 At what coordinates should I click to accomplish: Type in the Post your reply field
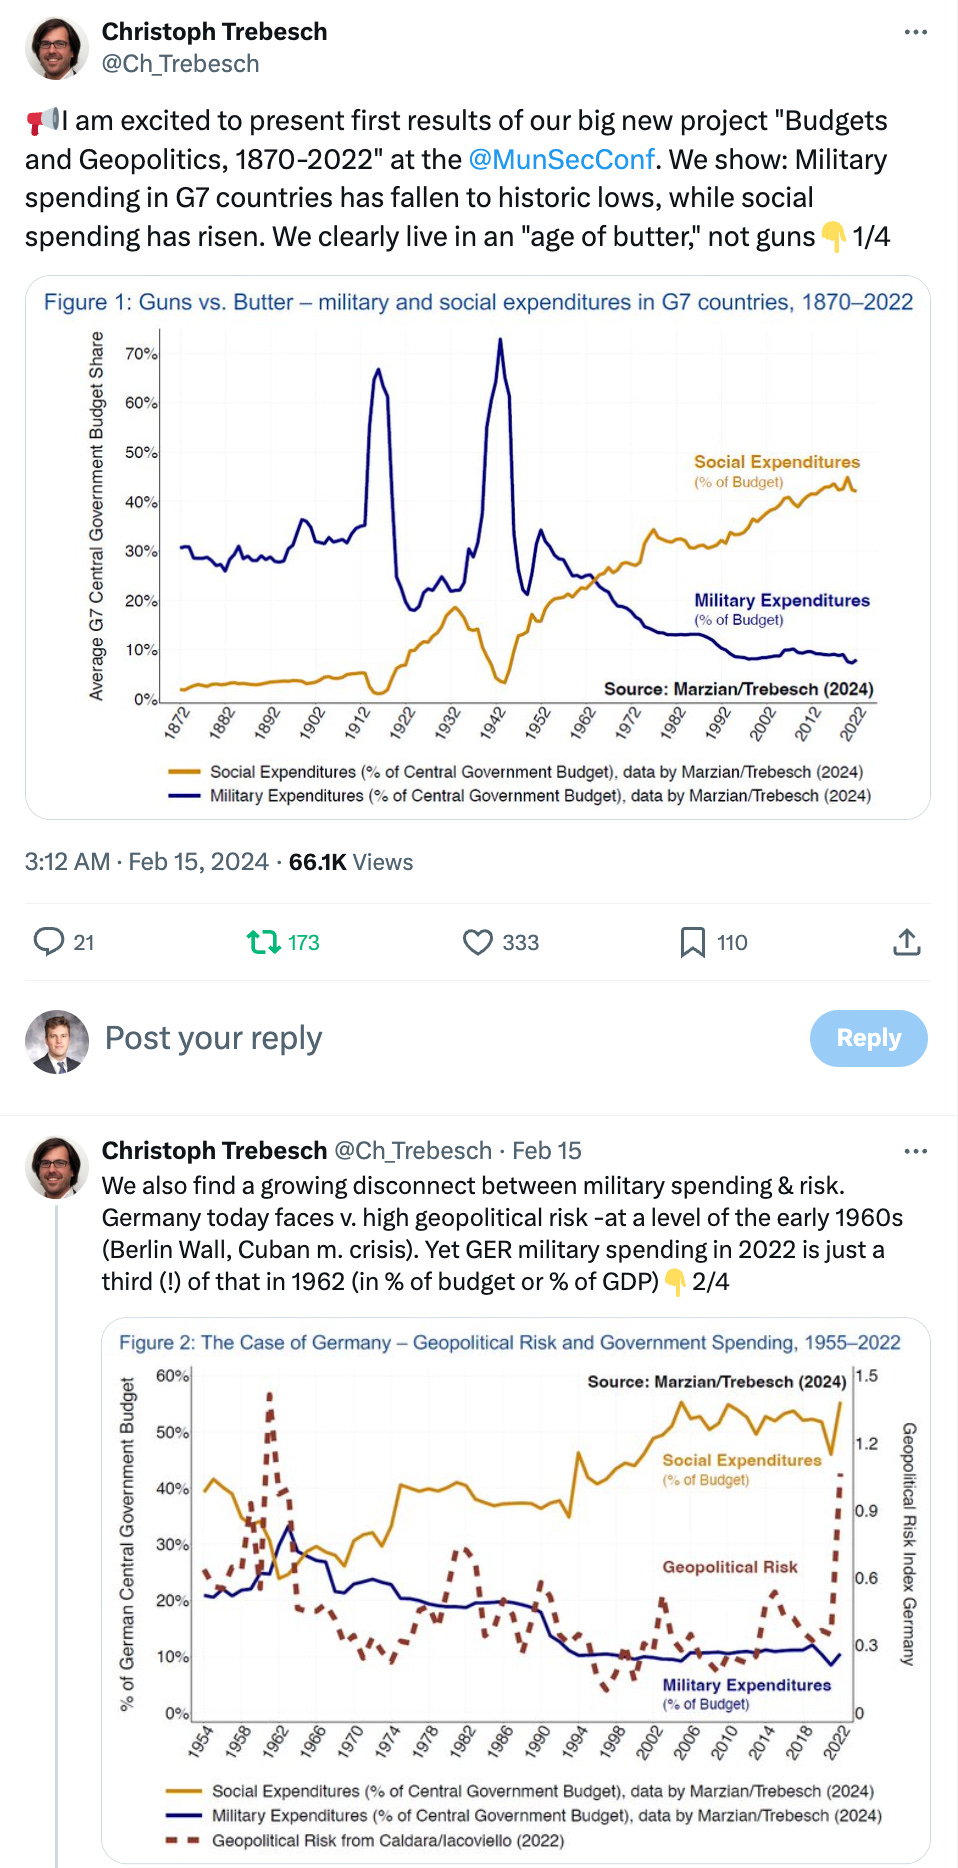(x=400, y=1038)
